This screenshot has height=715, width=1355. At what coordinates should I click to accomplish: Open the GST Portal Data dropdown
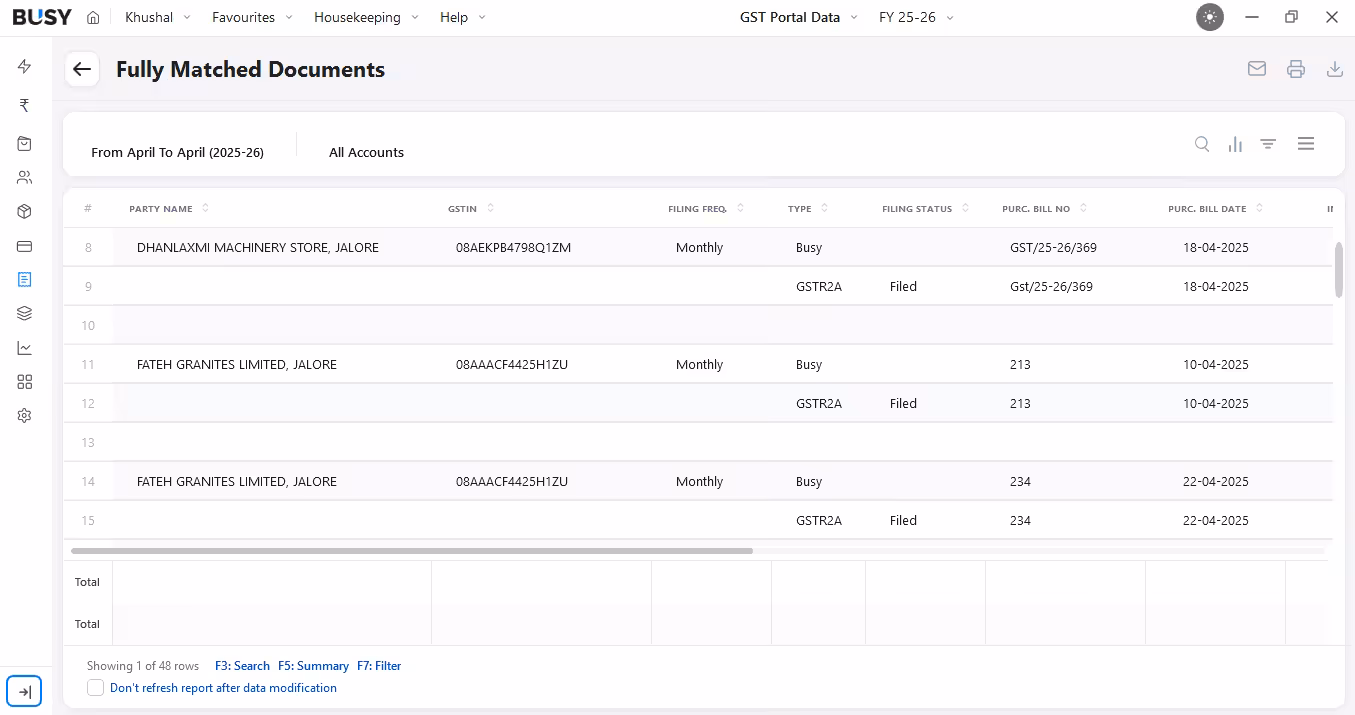pyautogui.click(x=799, y=17)
